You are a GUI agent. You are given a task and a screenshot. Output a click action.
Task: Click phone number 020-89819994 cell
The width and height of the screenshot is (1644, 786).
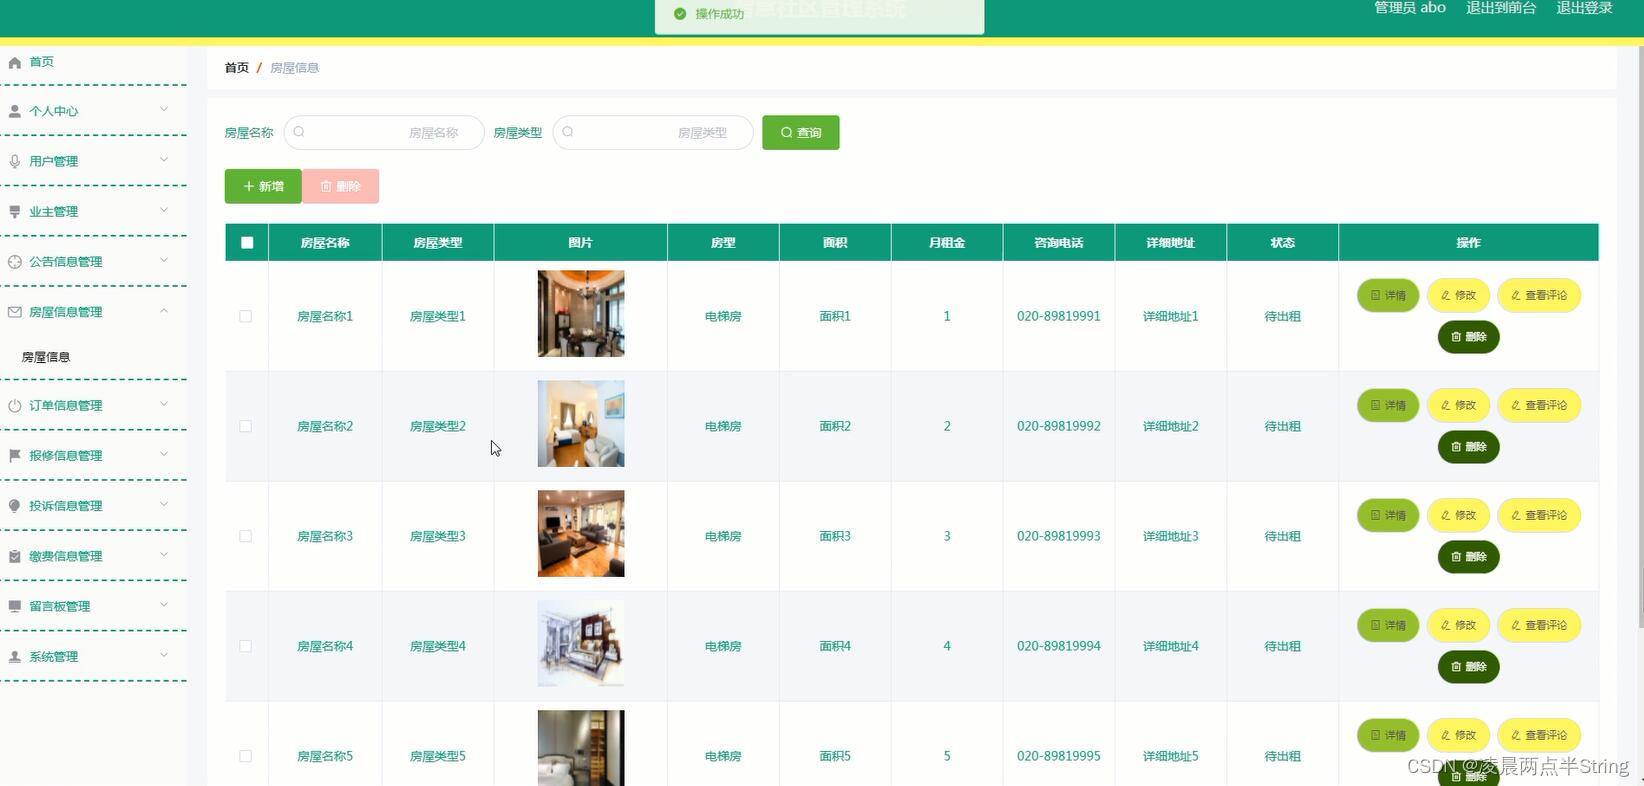(x=1059, y=646)
